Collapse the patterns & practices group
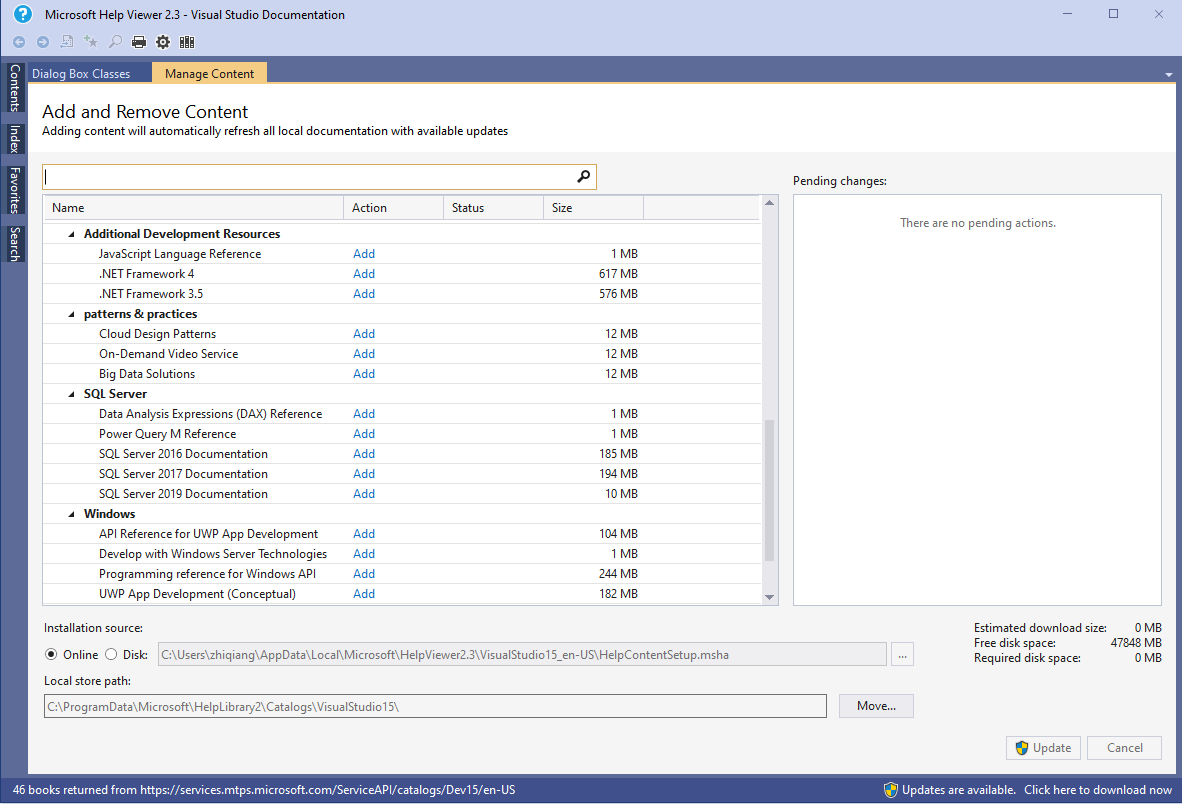Image resolution: width=1182 pixels, height=804 pixels. (x=72, y=314)
